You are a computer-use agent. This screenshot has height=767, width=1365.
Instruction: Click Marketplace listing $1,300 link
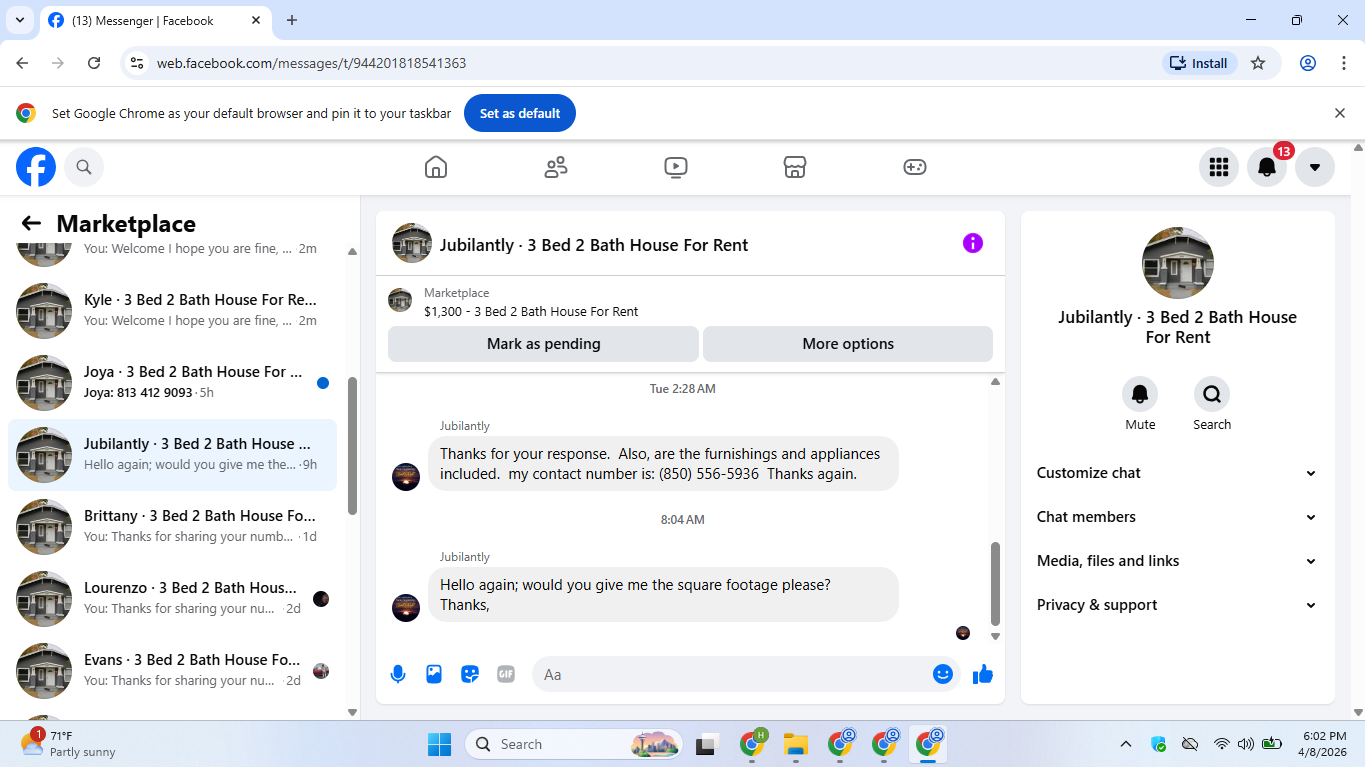pos(531,311)
